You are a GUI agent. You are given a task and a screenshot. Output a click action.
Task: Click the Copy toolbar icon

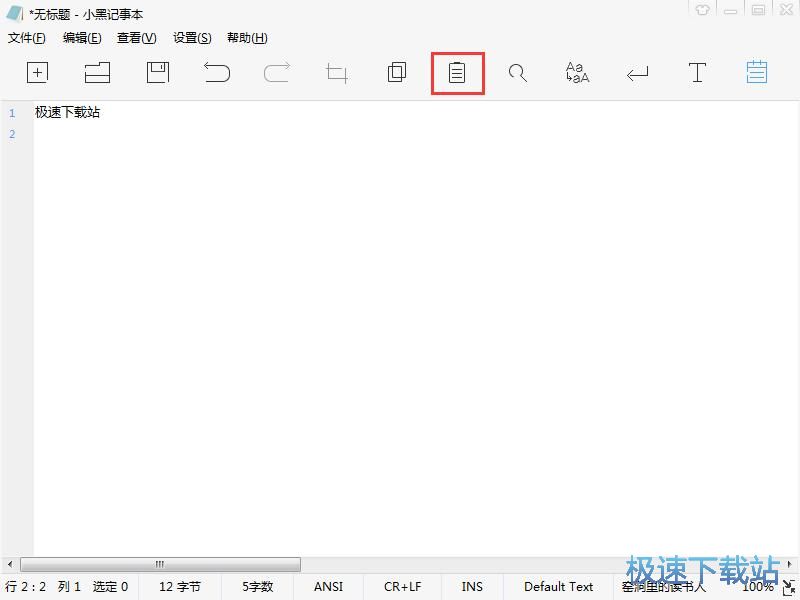coord(397,72)
